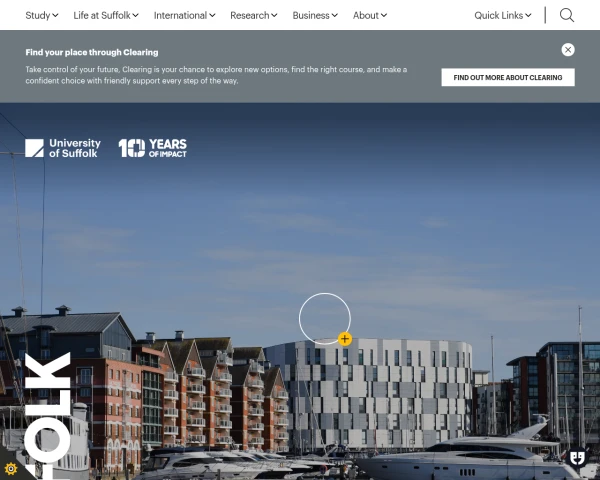Click the 10 Years of Impact logo

point(153,148)
